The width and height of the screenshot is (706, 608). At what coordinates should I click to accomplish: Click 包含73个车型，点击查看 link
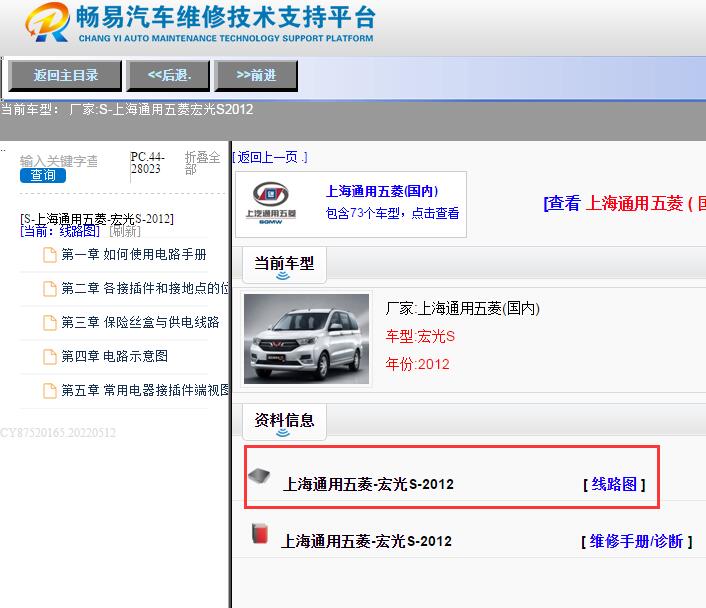(392, 213)
